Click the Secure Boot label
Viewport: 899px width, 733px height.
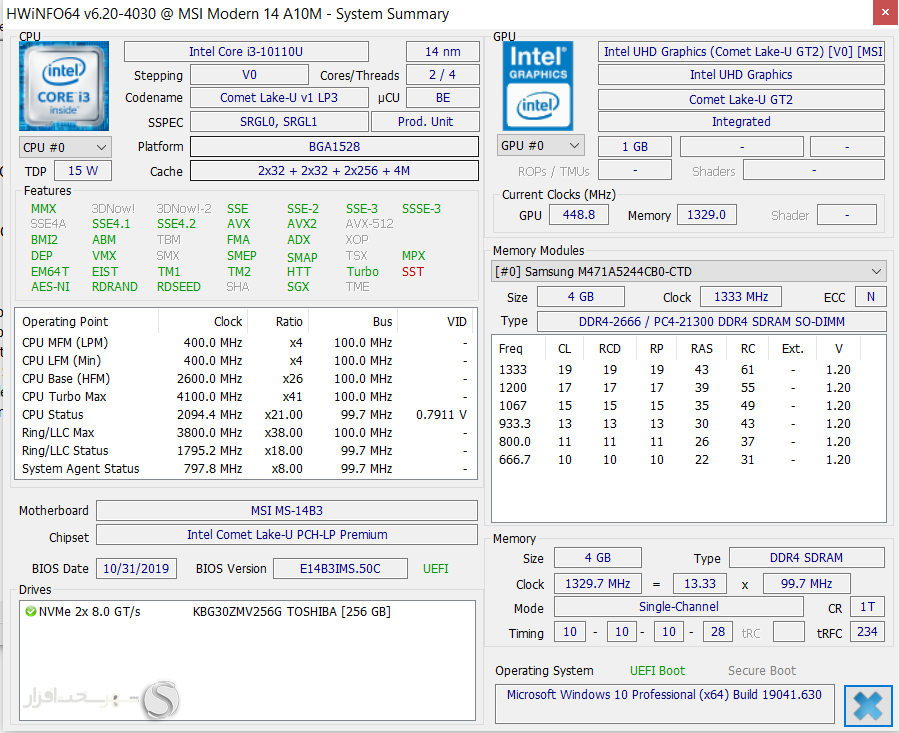tap(762, 670)
